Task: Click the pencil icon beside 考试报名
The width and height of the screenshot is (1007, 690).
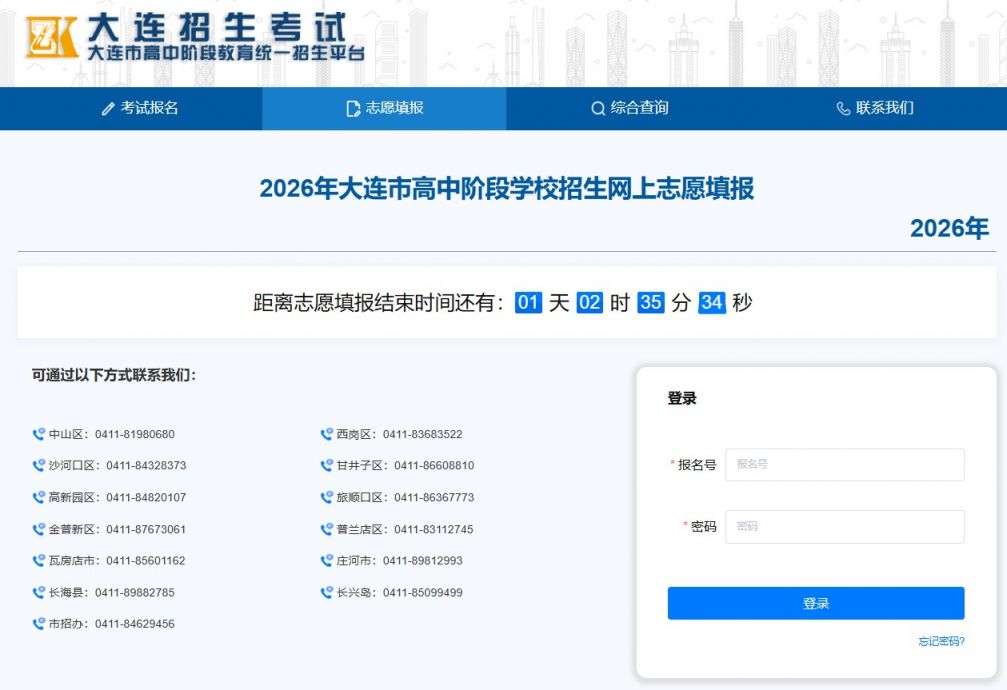Action: click(108, 109)
